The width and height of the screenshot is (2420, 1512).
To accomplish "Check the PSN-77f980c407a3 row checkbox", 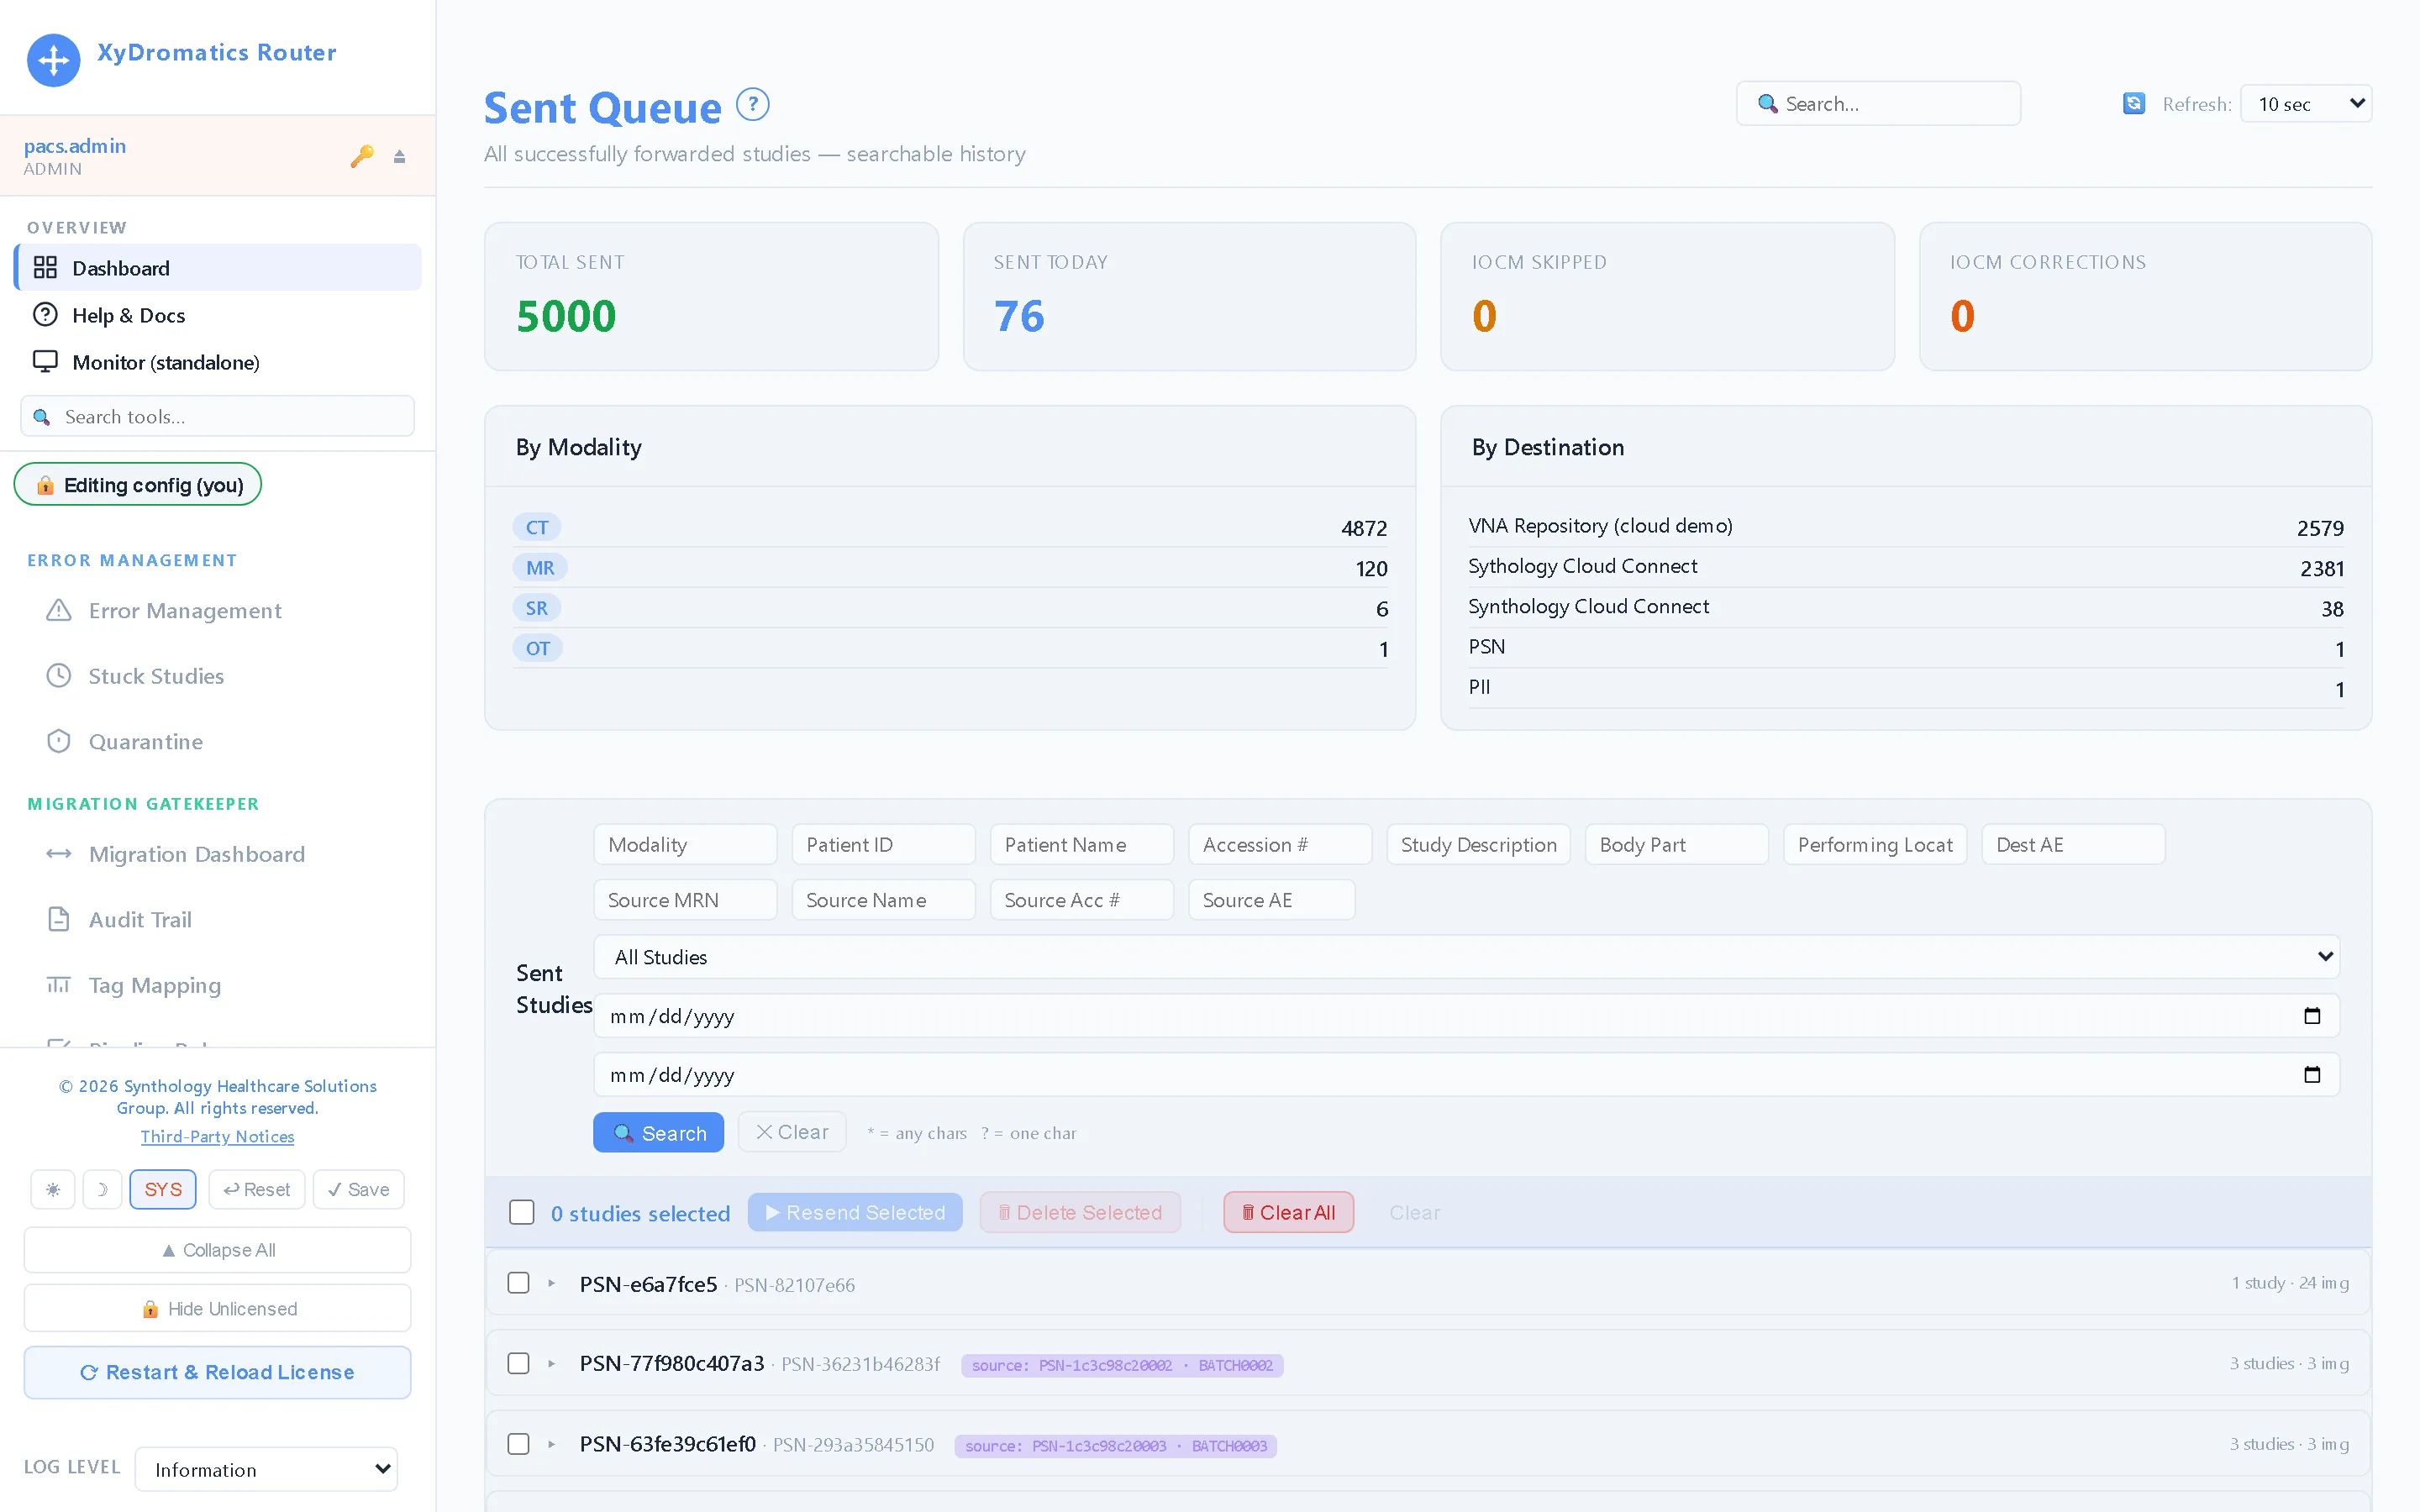I will 518,1363.
